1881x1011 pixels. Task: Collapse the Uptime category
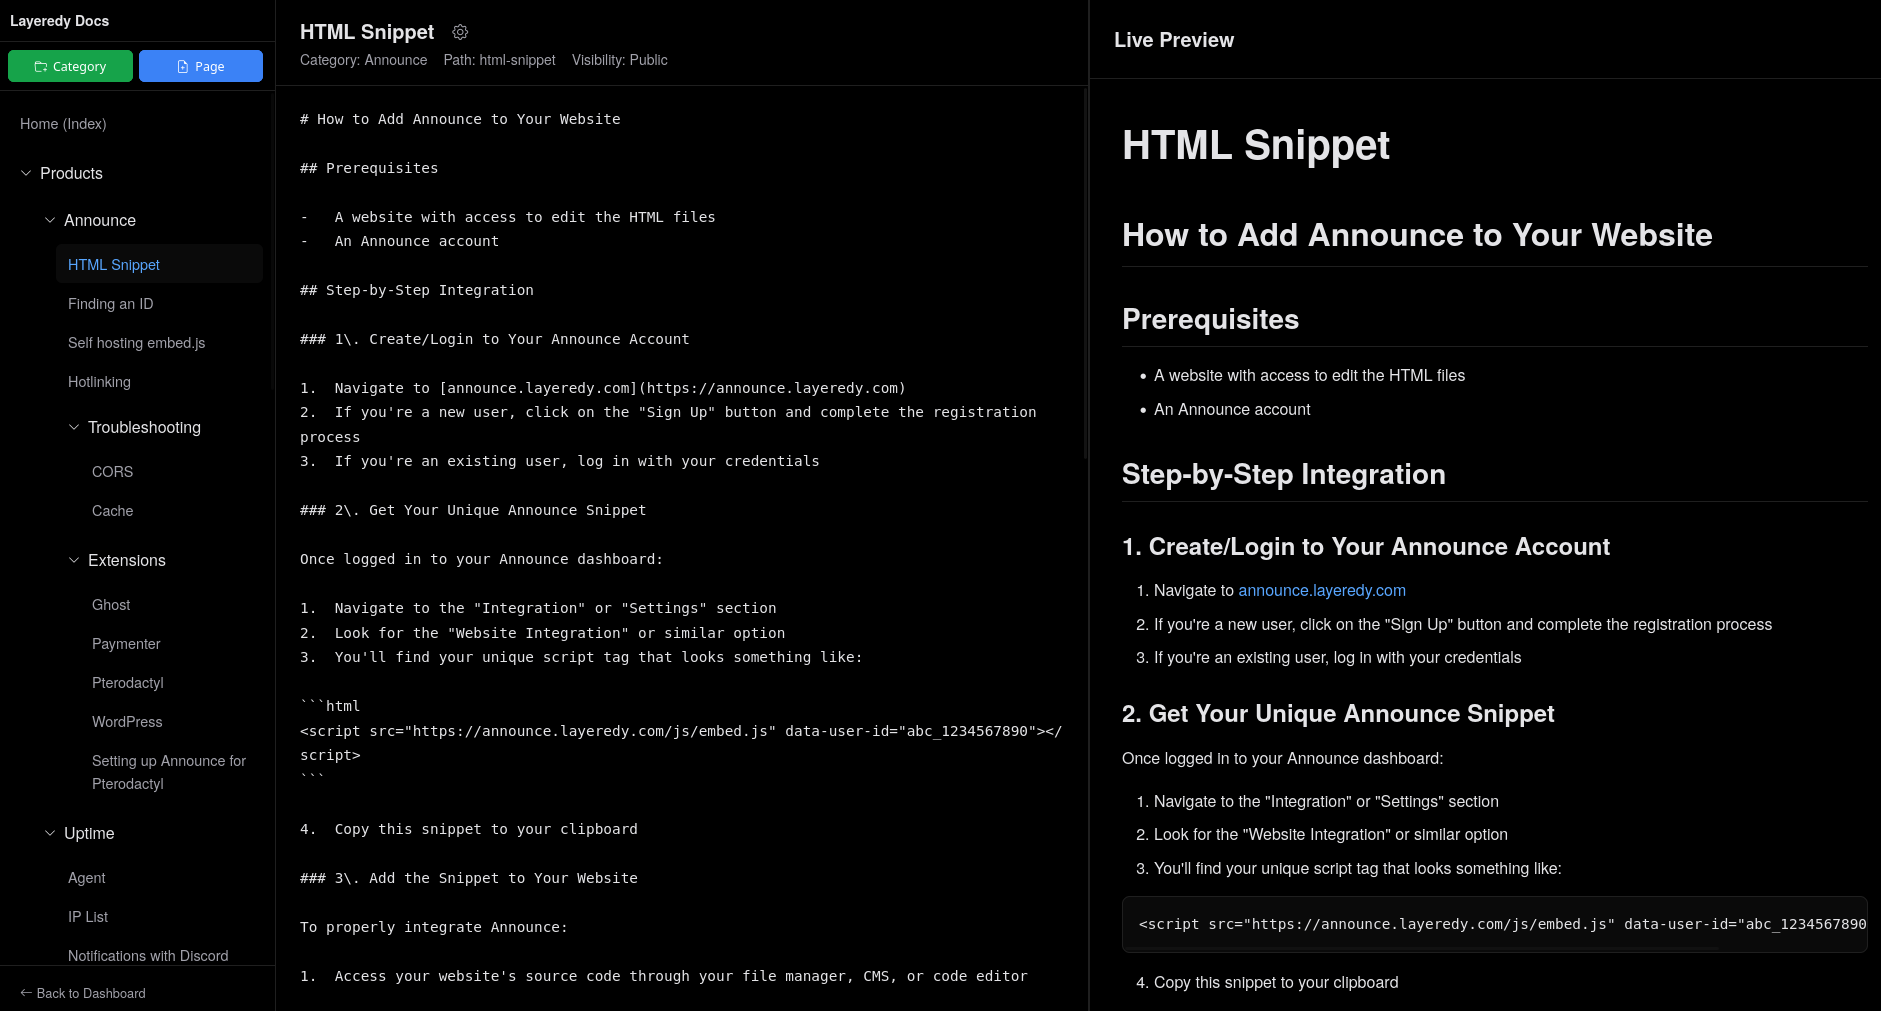pos(50,833)
